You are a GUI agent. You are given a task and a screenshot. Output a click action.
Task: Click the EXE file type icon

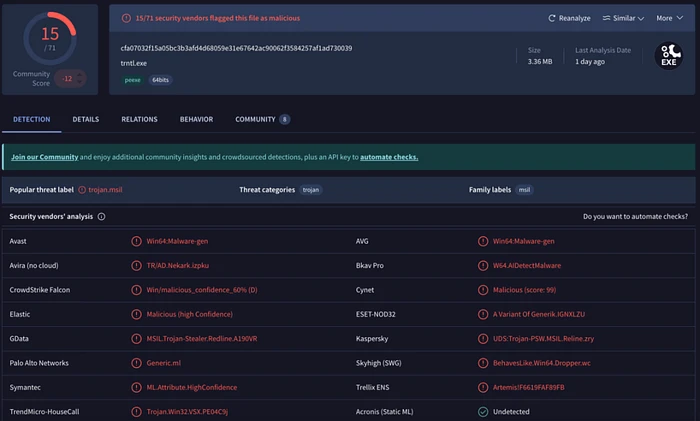coord(667,55)
